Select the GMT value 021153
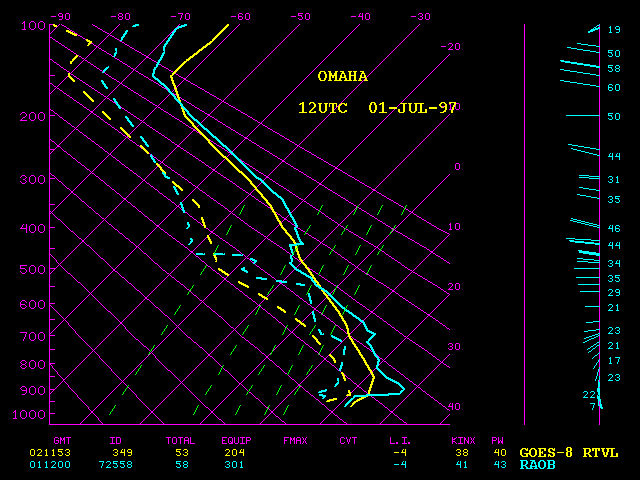The width and height of the screenshot is (640, 480). click(50, 453)
